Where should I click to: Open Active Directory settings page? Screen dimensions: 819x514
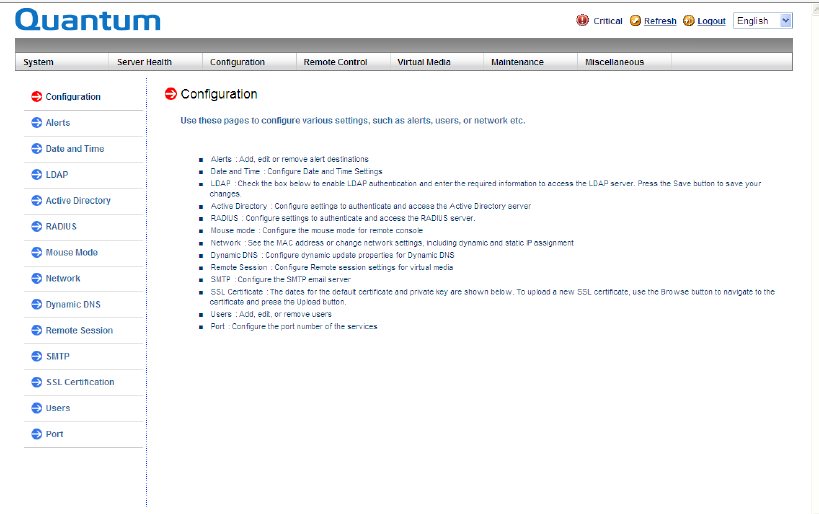coord(78,201)
